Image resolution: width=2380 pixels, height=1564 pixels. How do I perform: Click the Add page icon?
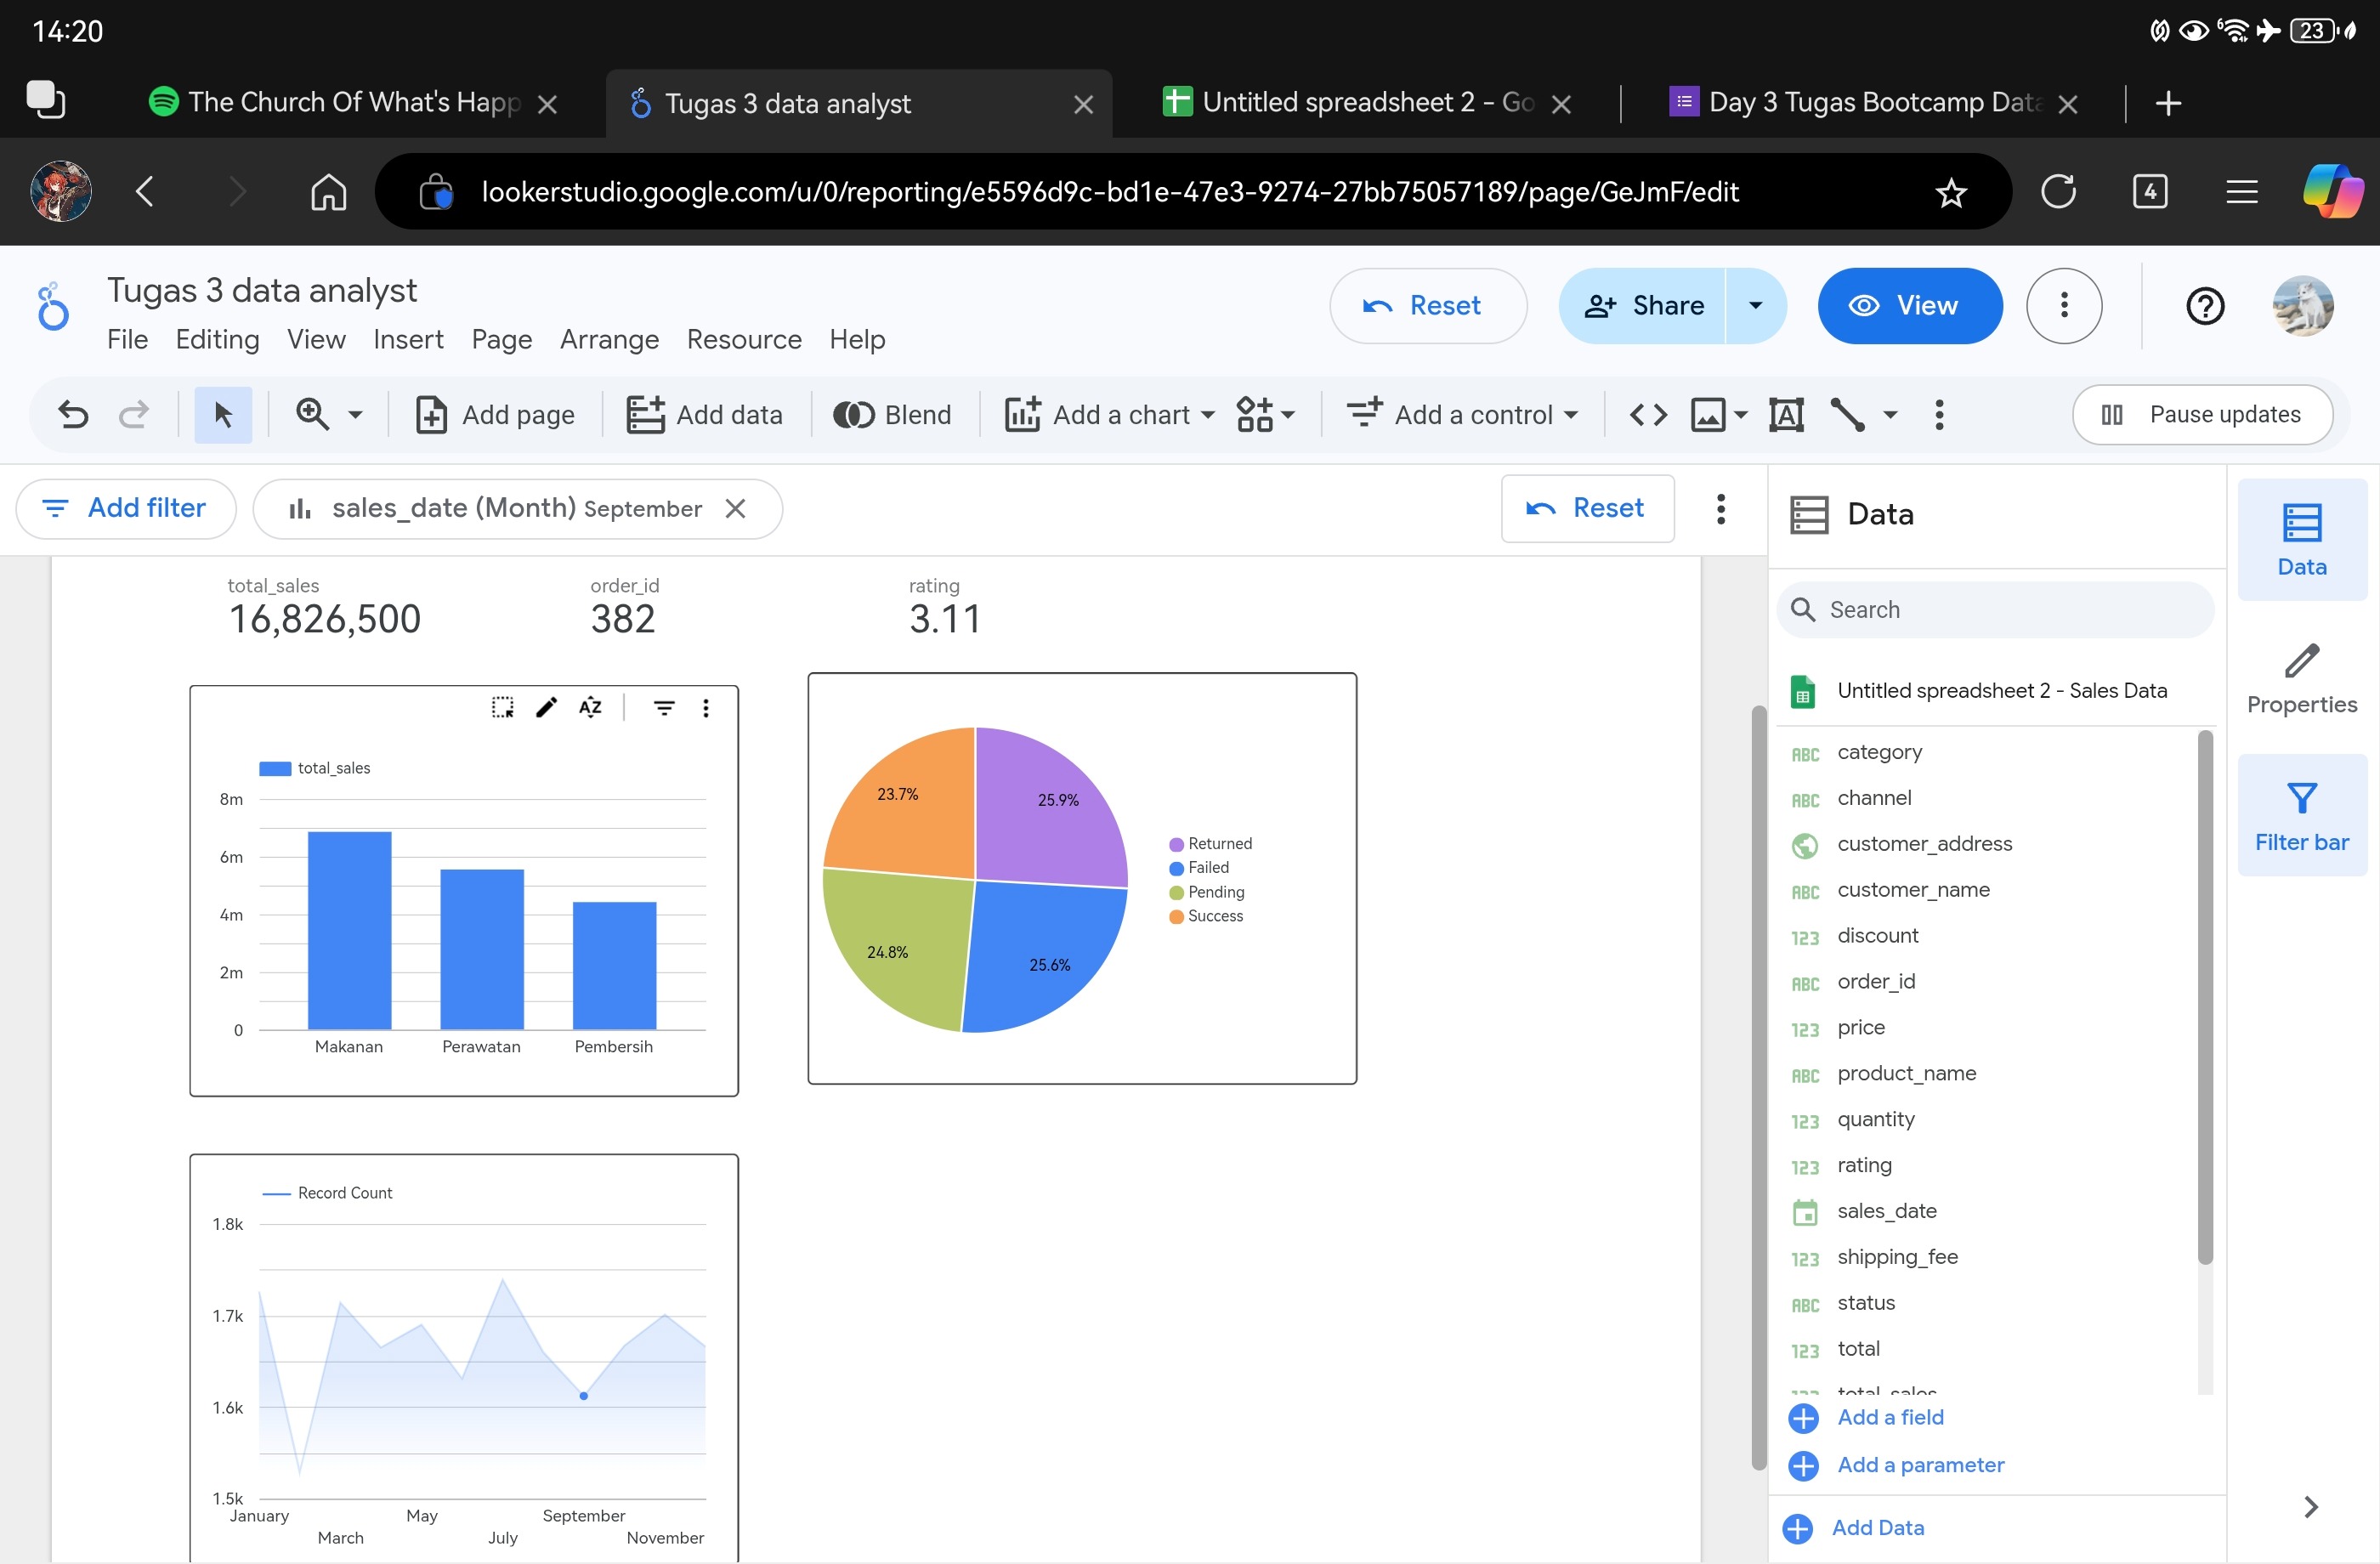coord(431,414)
